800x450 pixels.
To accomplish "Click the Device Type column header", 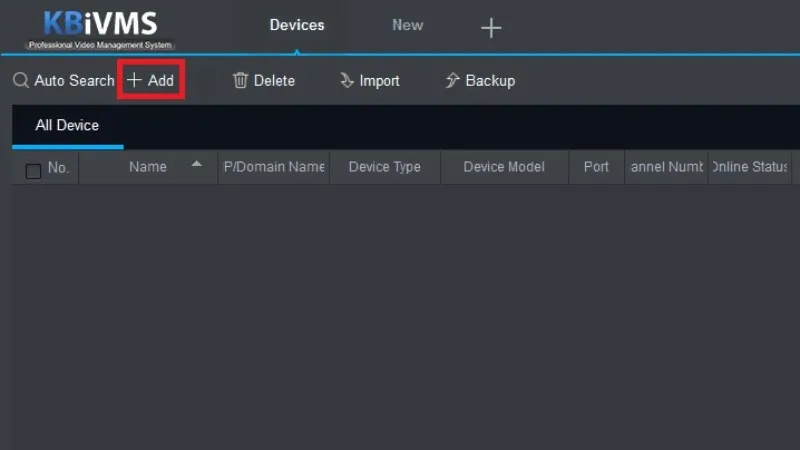I will click(x=384, y=167).
